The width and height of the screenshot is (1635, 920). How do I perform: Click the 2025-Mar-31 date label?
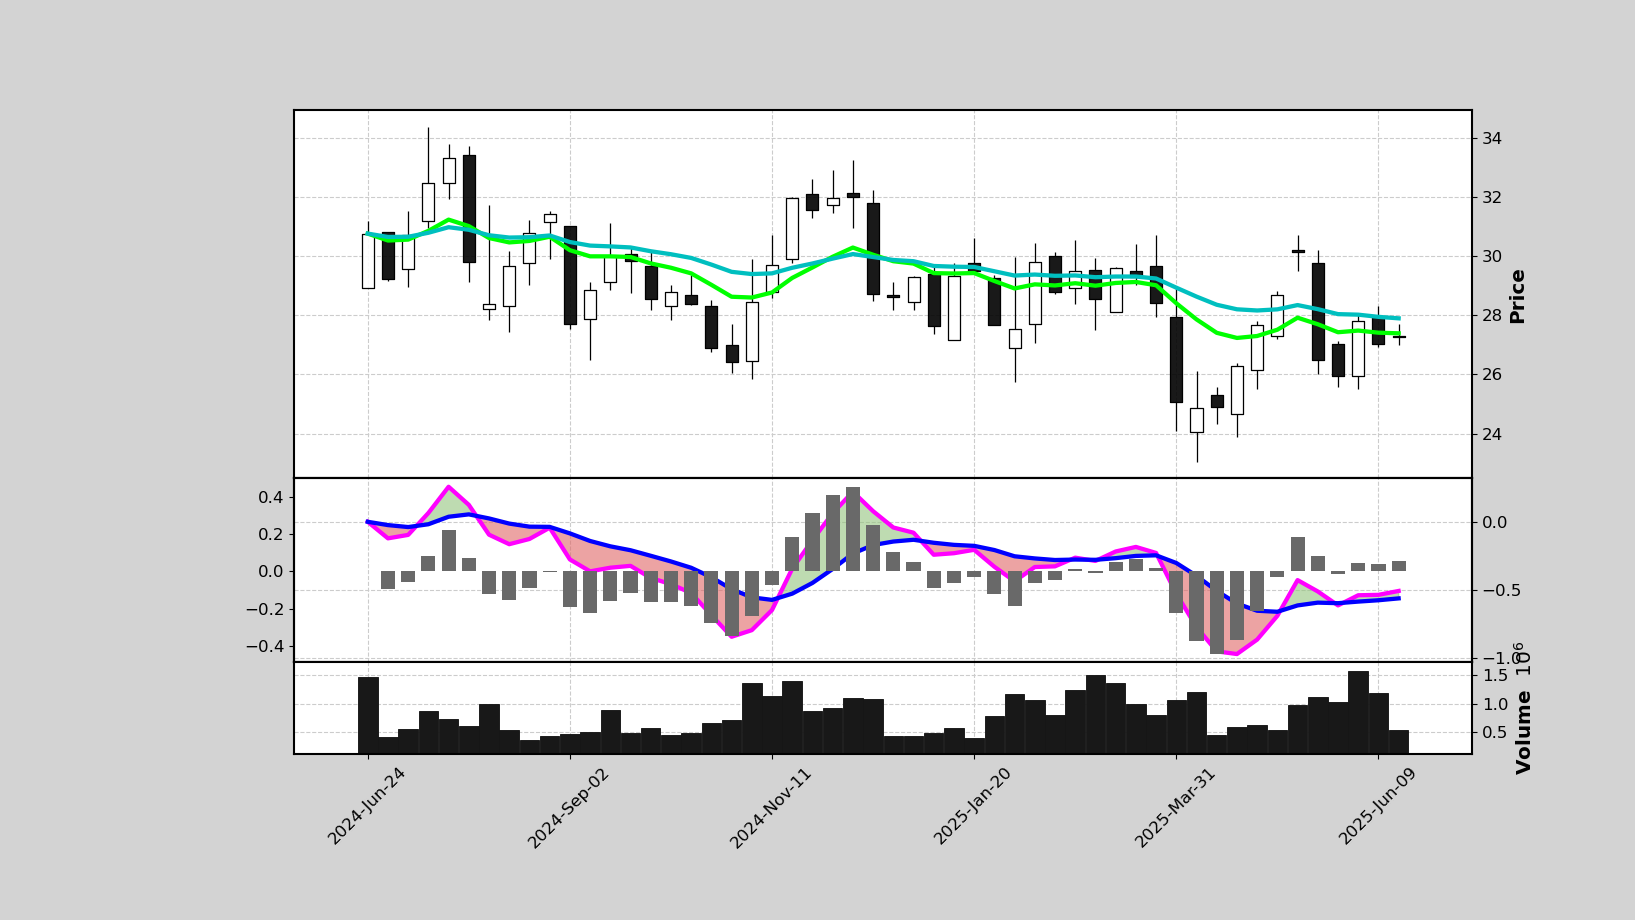[x=1175, y=808]
